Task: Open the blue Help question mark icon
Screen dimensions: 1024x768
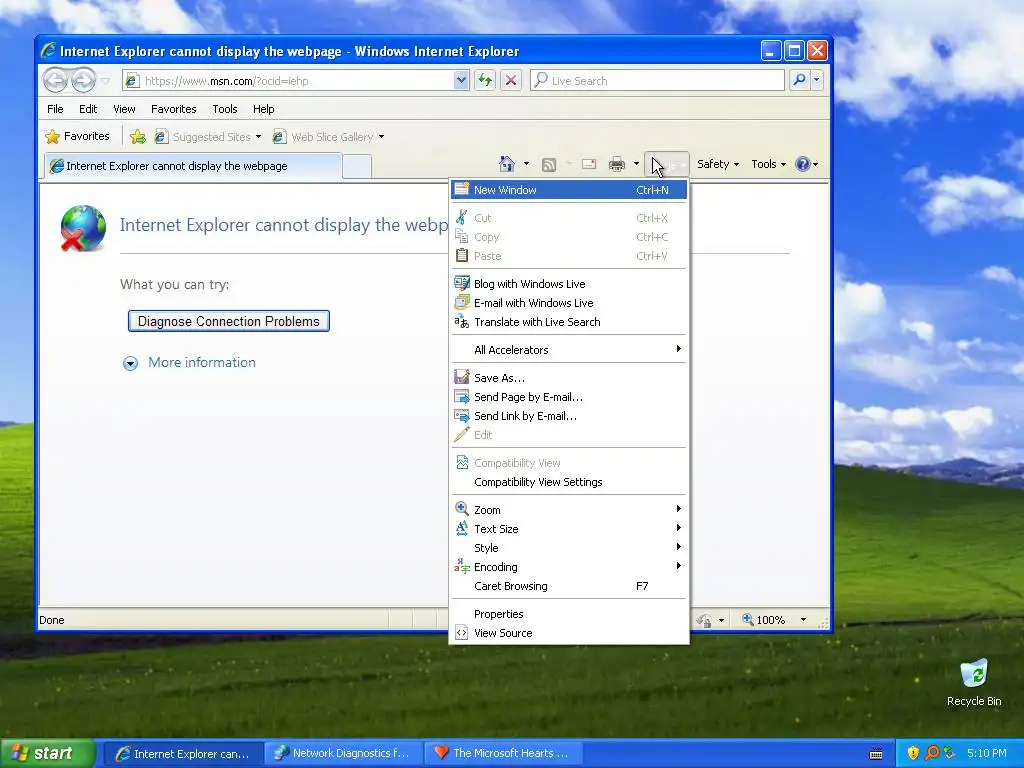Action: click(803, 164)
